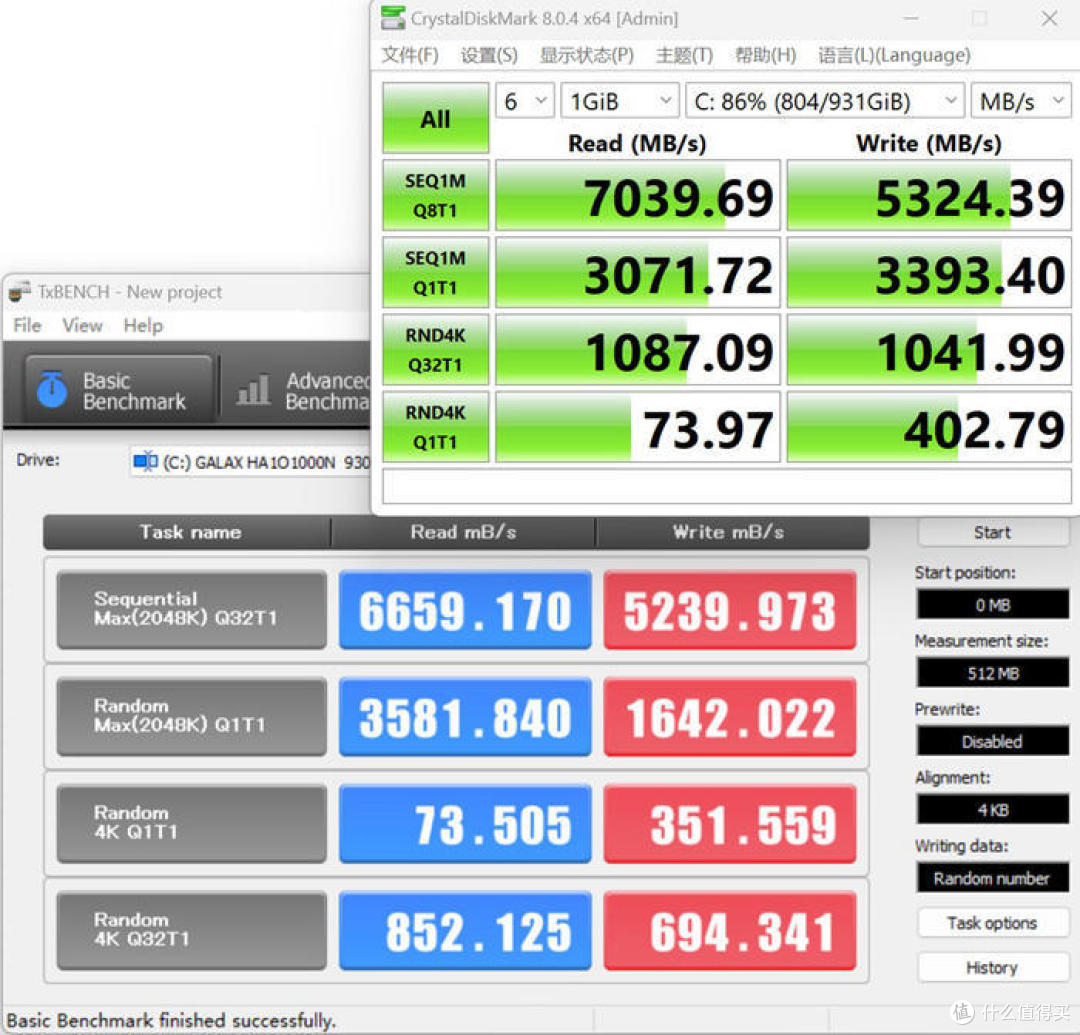Start the RND4K Q1T1 test

pyautogui.click(x=435, y=427)
